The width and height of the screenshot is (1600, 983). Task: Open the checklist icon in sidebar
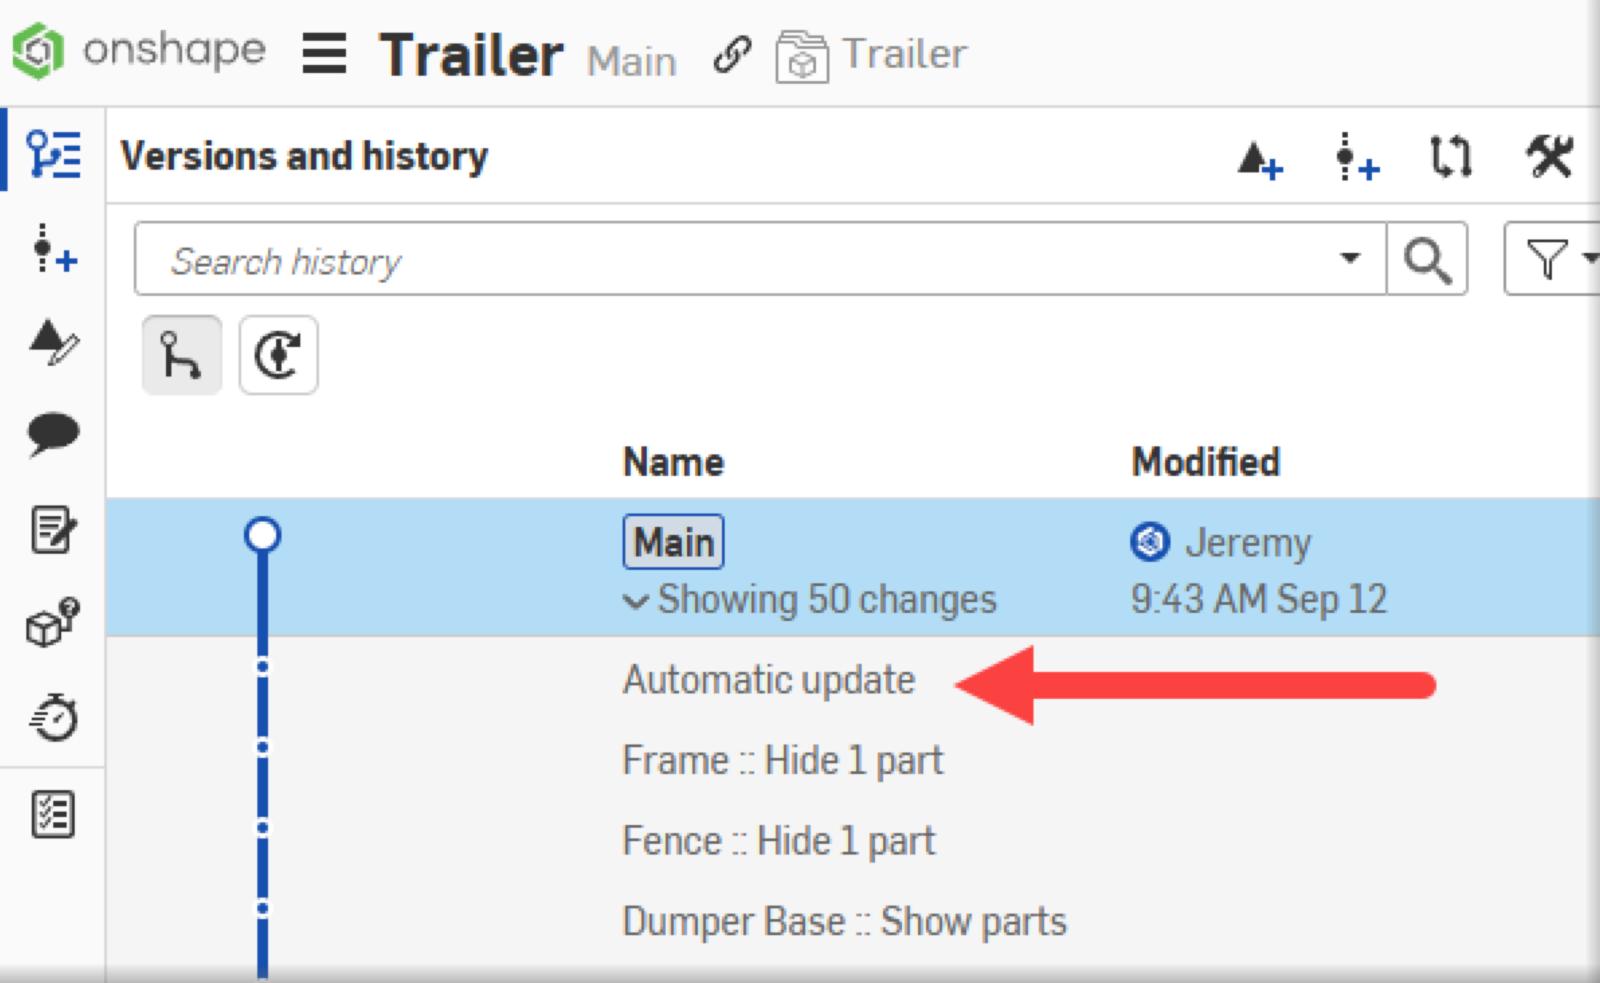[53, 814]
